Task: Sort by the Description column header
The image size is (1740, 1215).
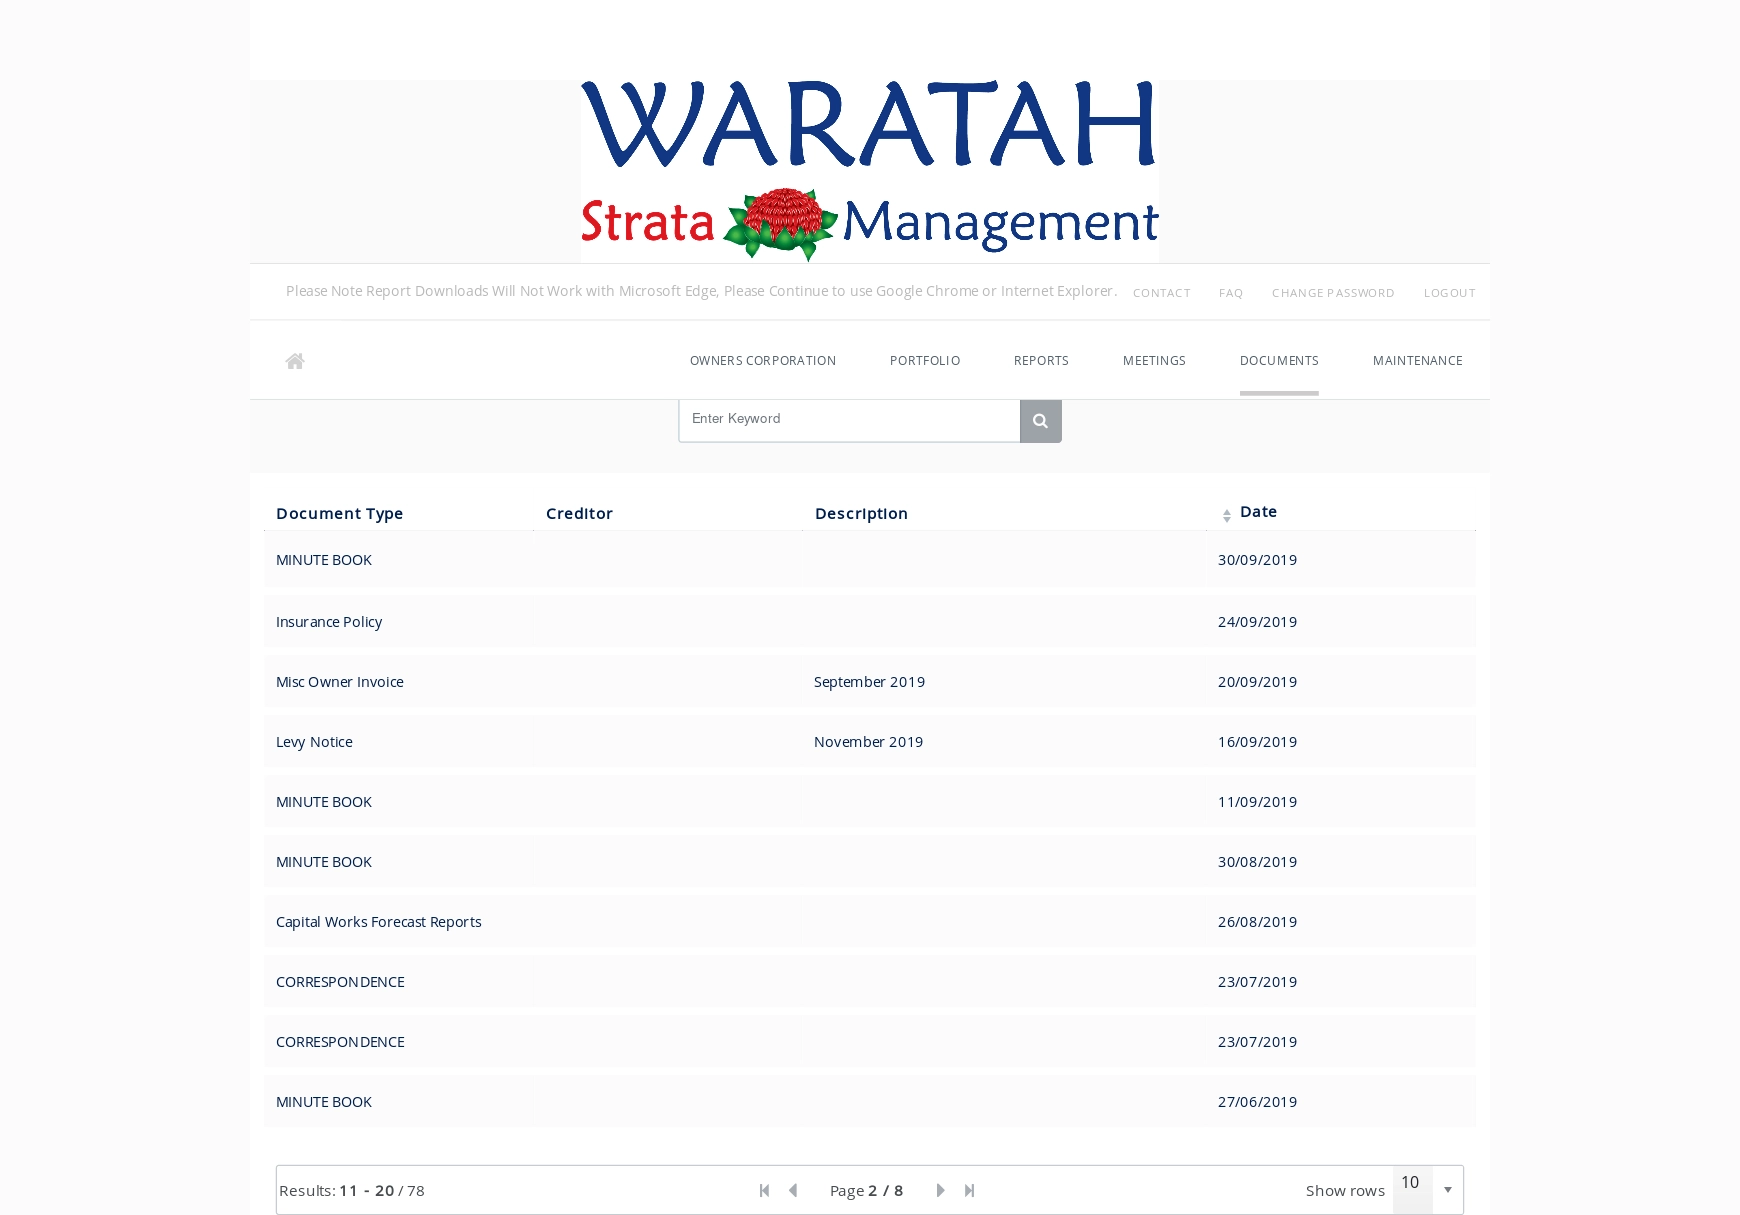Action: [861, 514]
